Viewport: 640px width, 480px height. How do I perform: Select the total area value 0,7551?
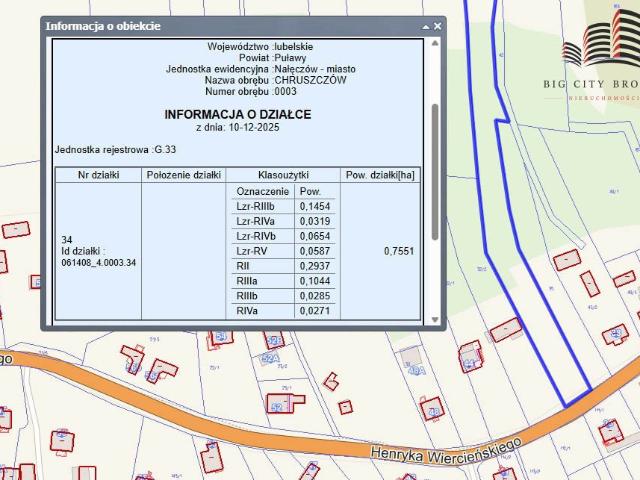coord(398,251)
